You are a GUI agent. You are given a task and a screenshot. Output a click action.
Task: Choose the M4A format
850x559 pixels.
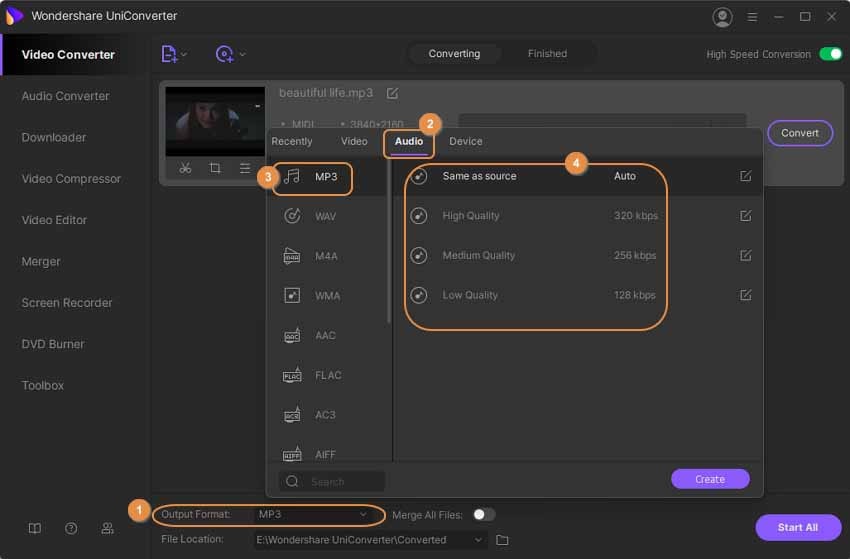328,256
